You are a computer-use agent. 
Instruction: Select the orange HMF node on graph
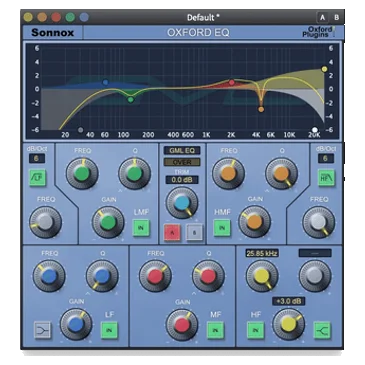pos(261,109)
